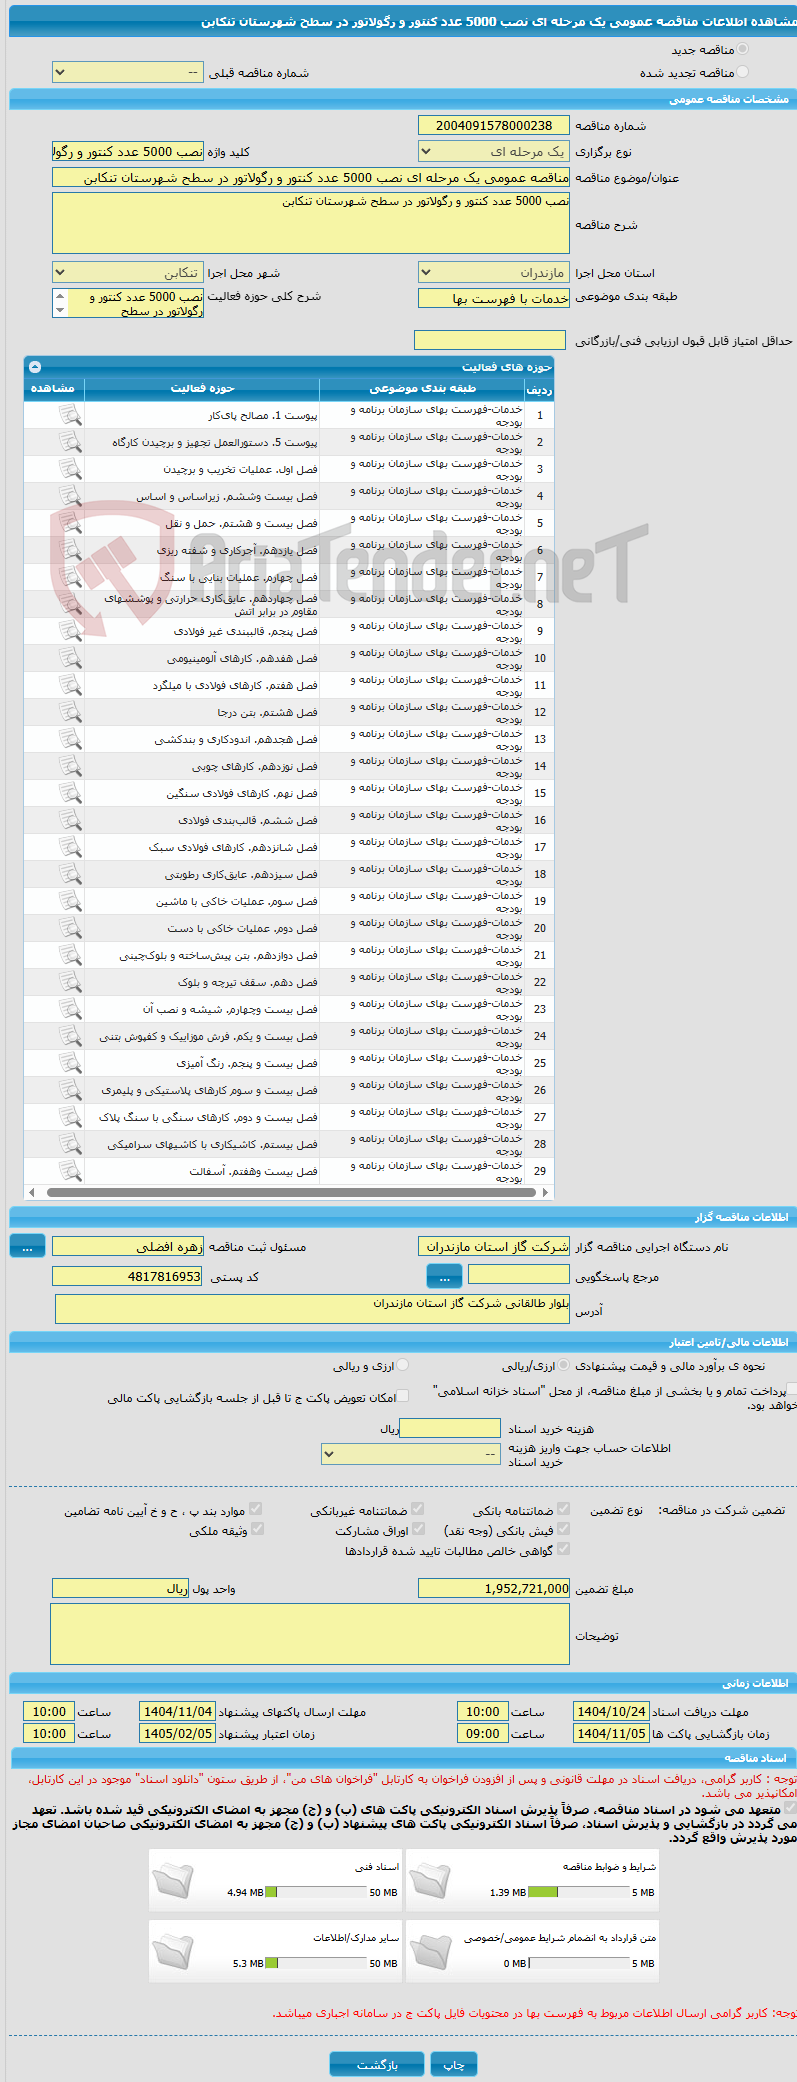797x2082 pixels.
Task: Open view icon for row 14 کارهای چوبی
Action: click(70, 766)
